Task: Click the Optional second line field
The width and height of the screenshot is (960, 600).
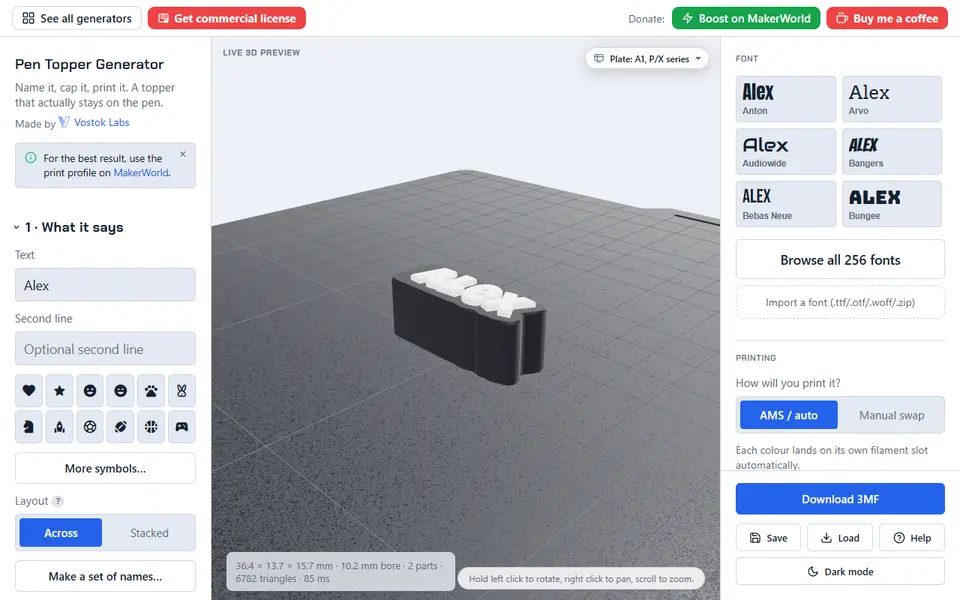Action: point(105,349)
